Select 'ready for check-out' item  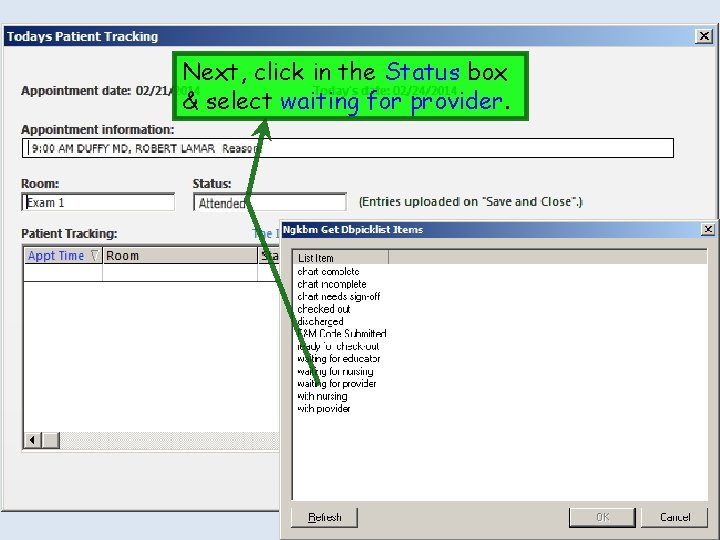338,346
